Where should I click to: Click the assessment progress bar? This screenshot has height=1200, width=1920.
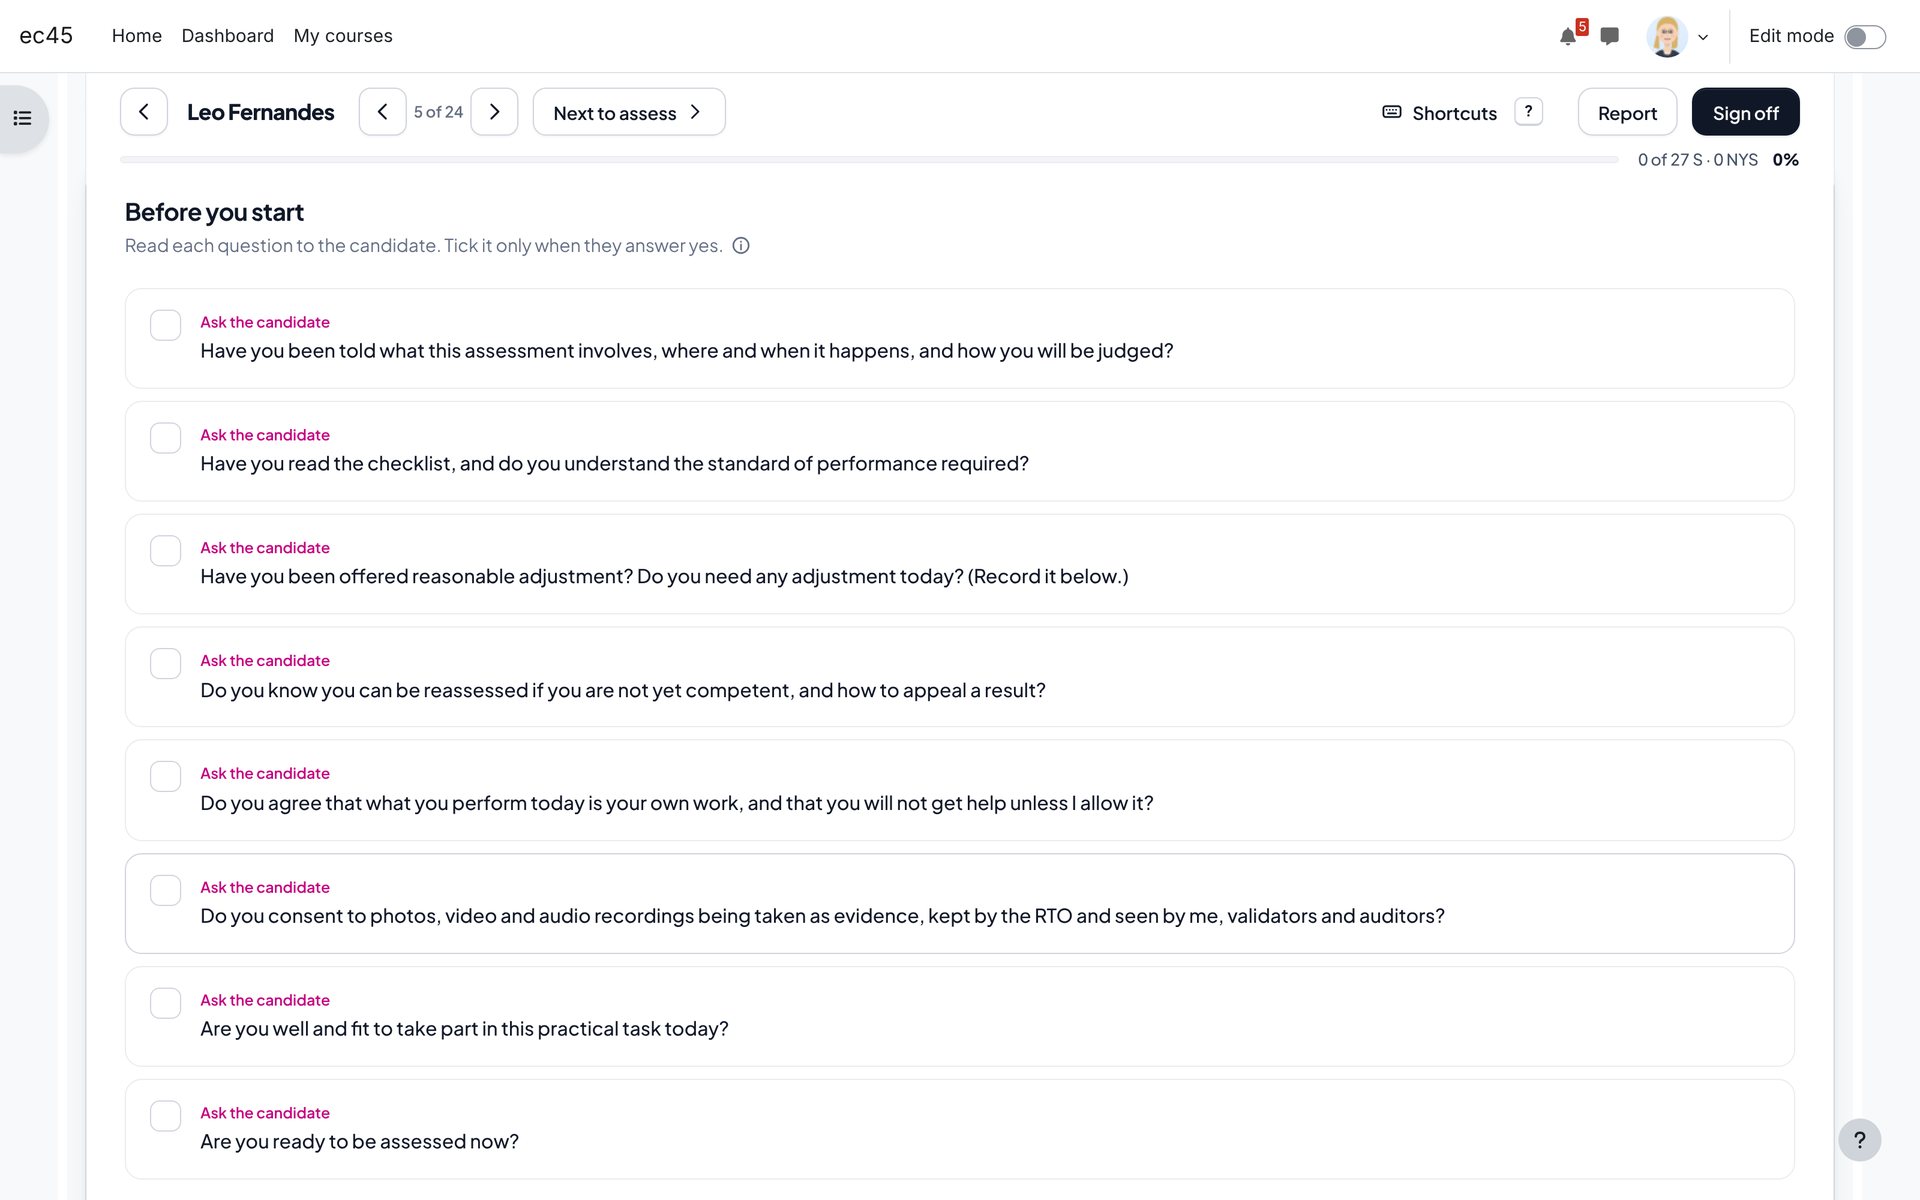[x=869, y=159]
